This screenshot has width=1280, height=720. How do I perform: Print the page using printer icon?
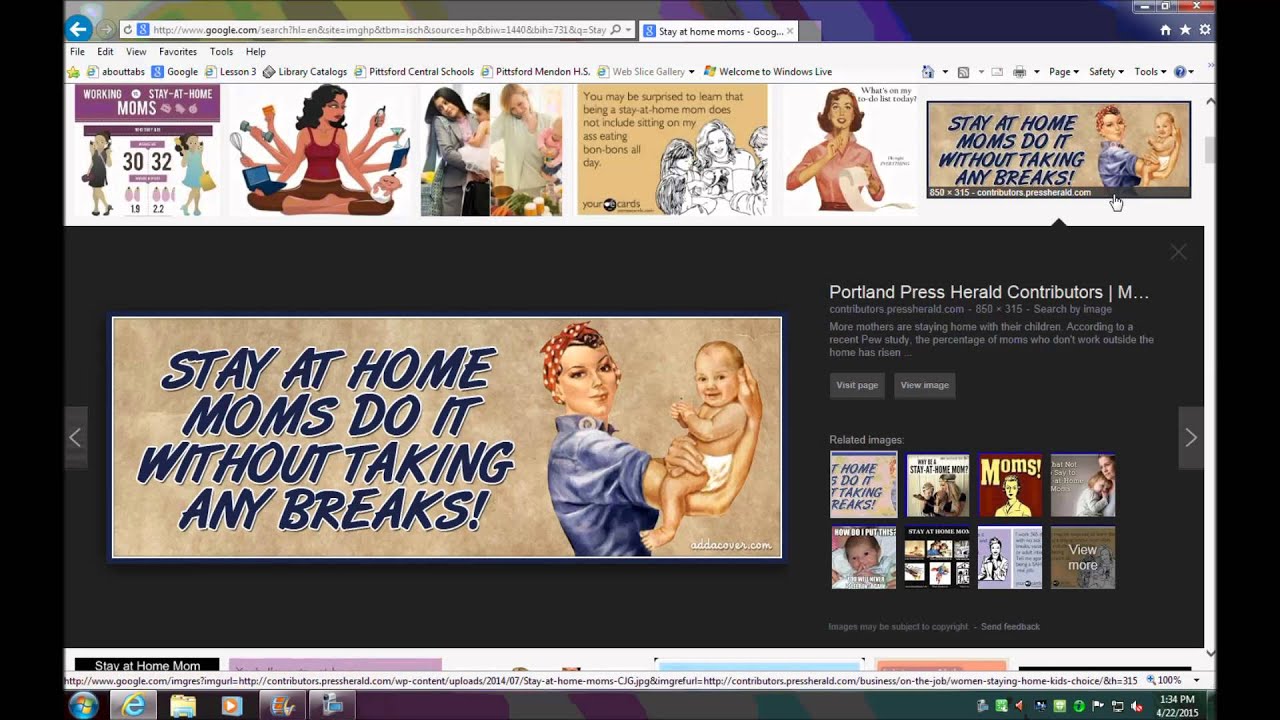coord(1019,72)
